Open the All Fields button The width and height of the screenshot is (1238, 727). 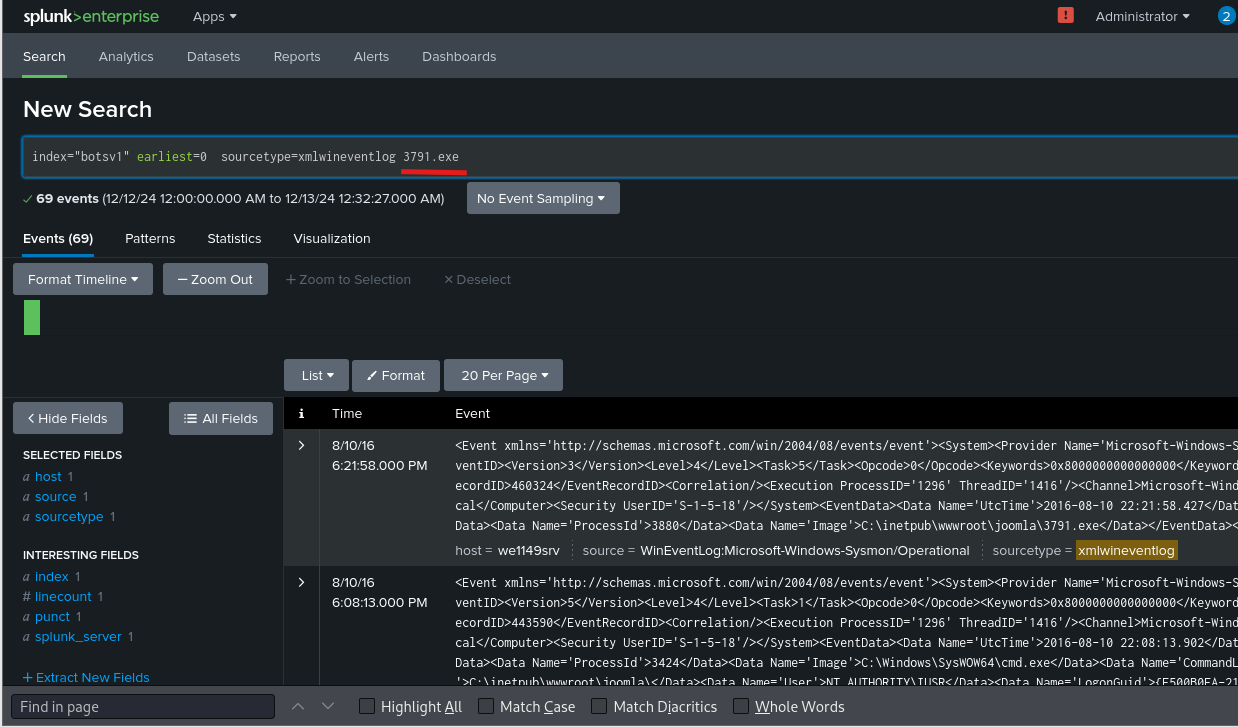221,418
